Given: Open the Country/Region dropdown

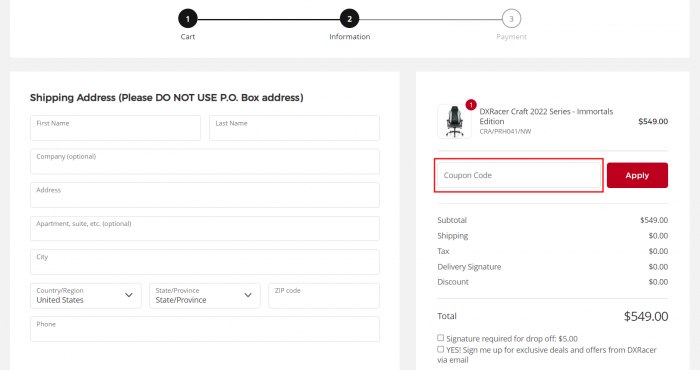Looking at the screenshot, I should tap(86, 295).
